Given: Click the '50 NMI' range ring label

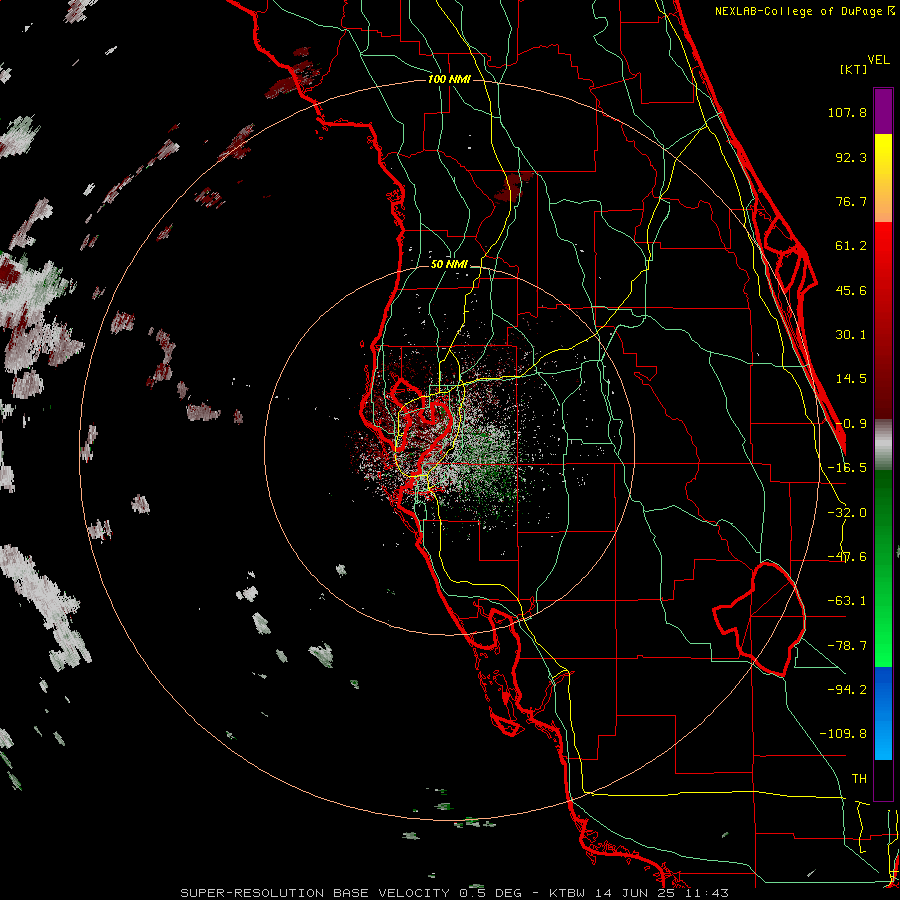Looking at the screenshot, I should 449,265.
